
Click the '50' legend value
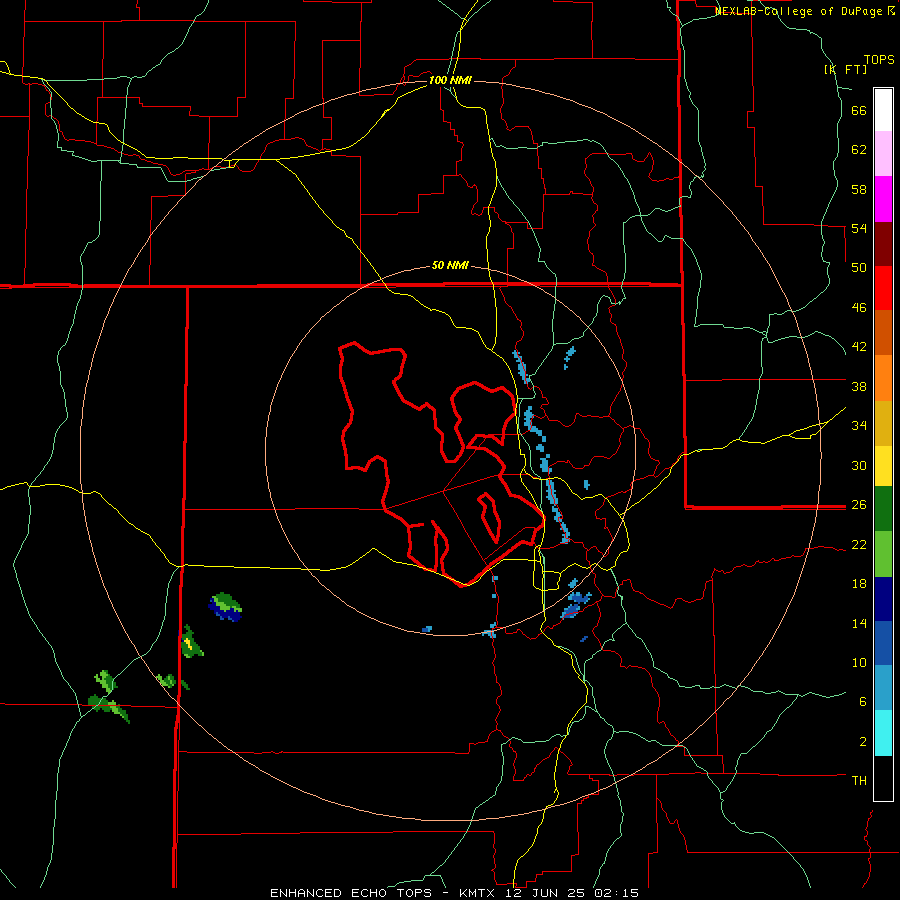[x=859, y=268]
